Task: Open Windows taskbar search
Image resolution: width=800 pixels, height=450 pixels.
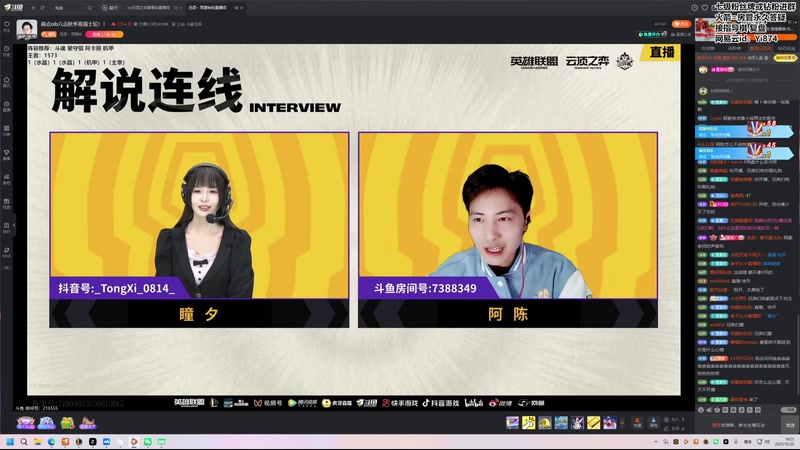Action: 24,442
